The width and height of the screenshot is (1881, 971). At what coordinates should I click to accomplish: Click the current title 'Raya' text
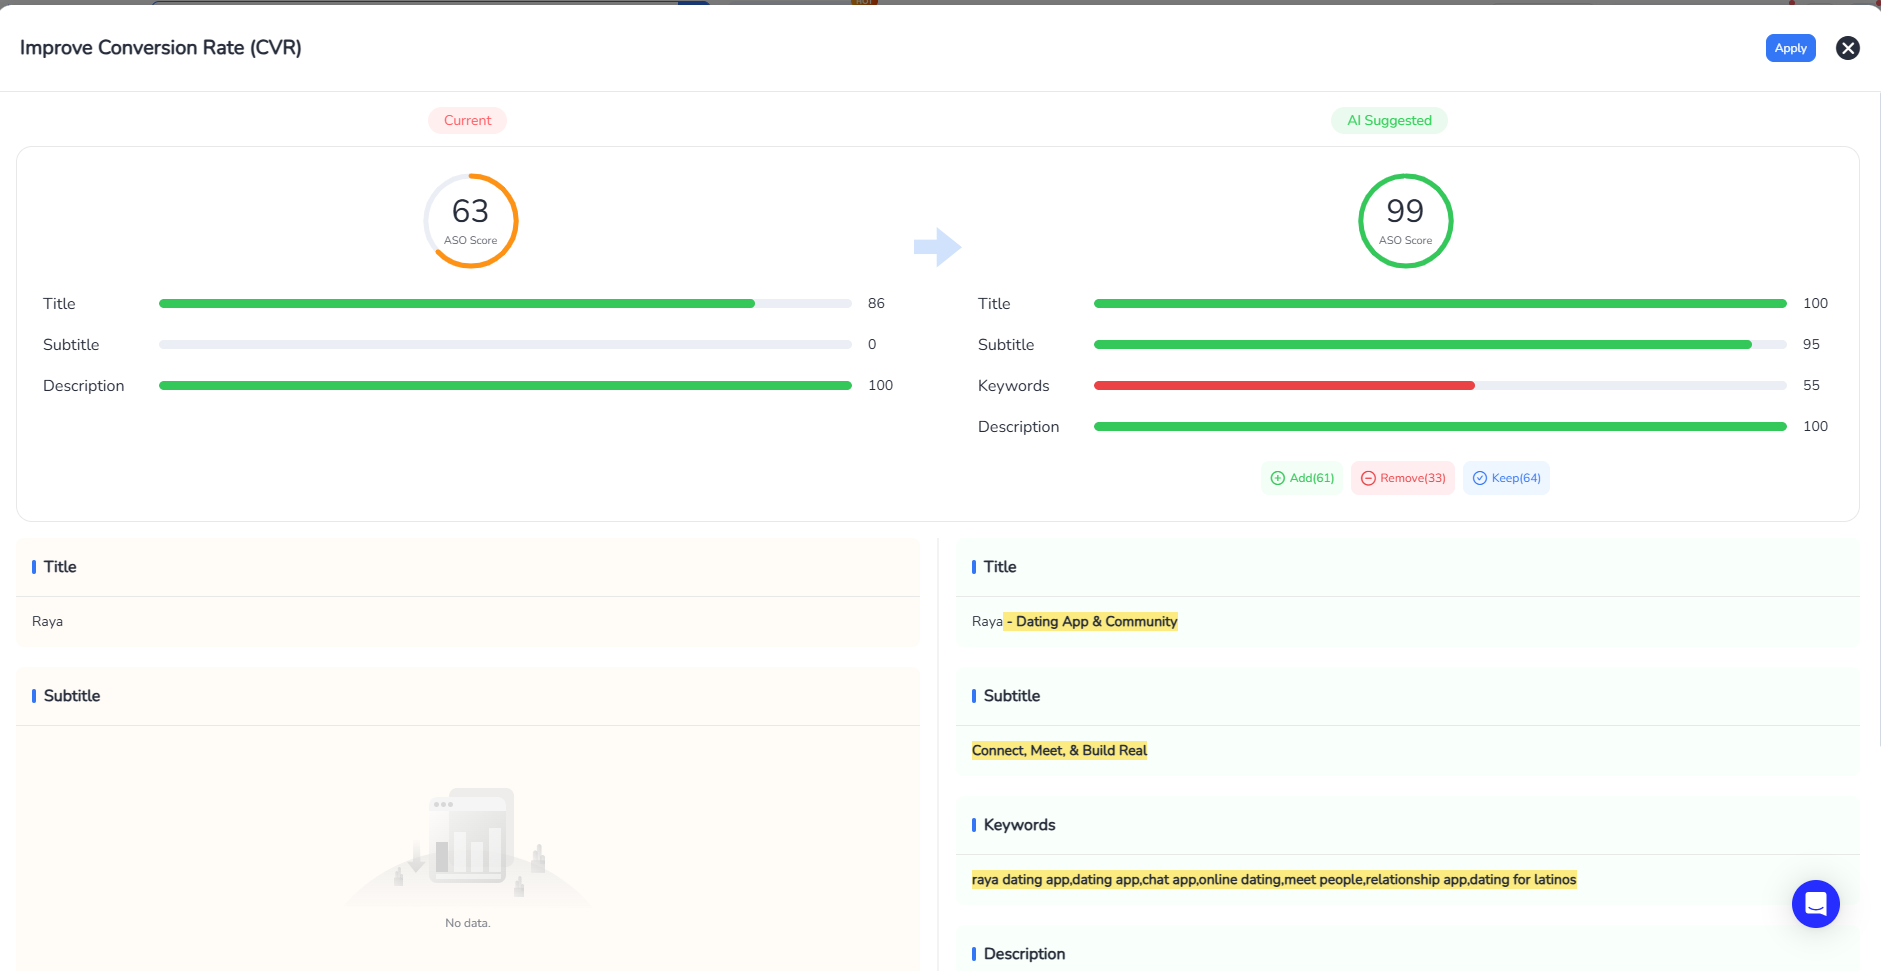[x=47, y=621]
